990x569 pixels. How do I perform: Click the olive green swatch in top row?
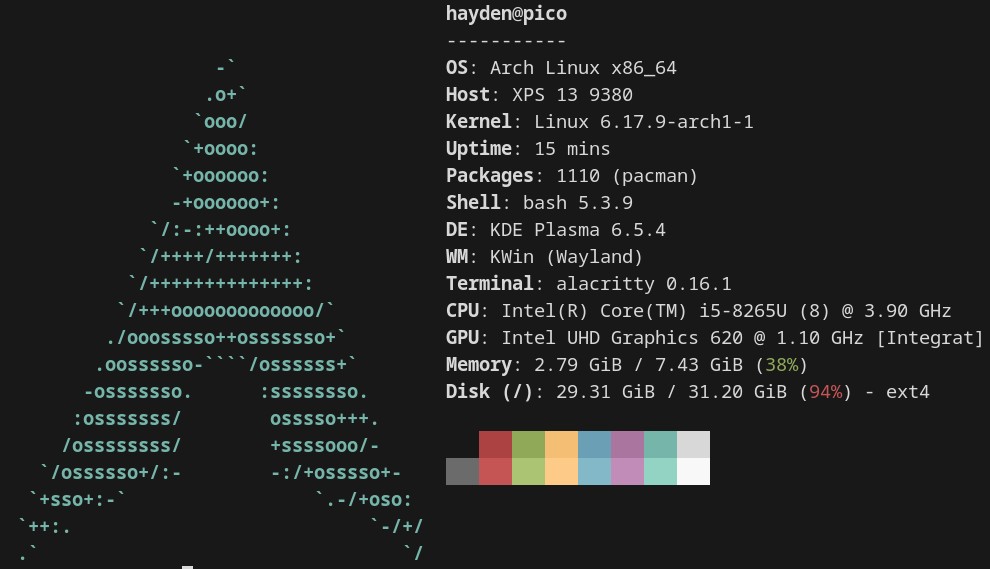pyautogui.click(x=528, y=444)
